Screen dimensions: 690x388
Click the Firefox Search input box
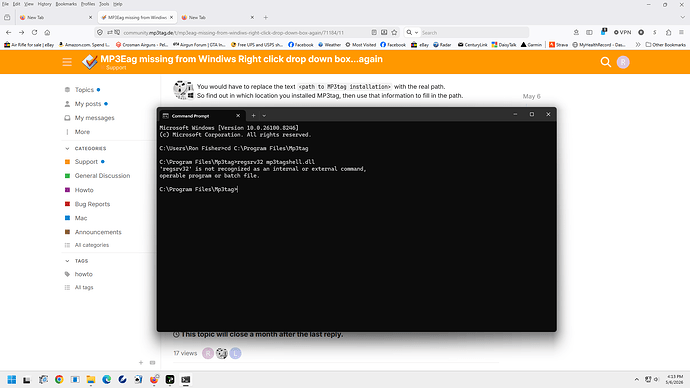click(473, 33)
